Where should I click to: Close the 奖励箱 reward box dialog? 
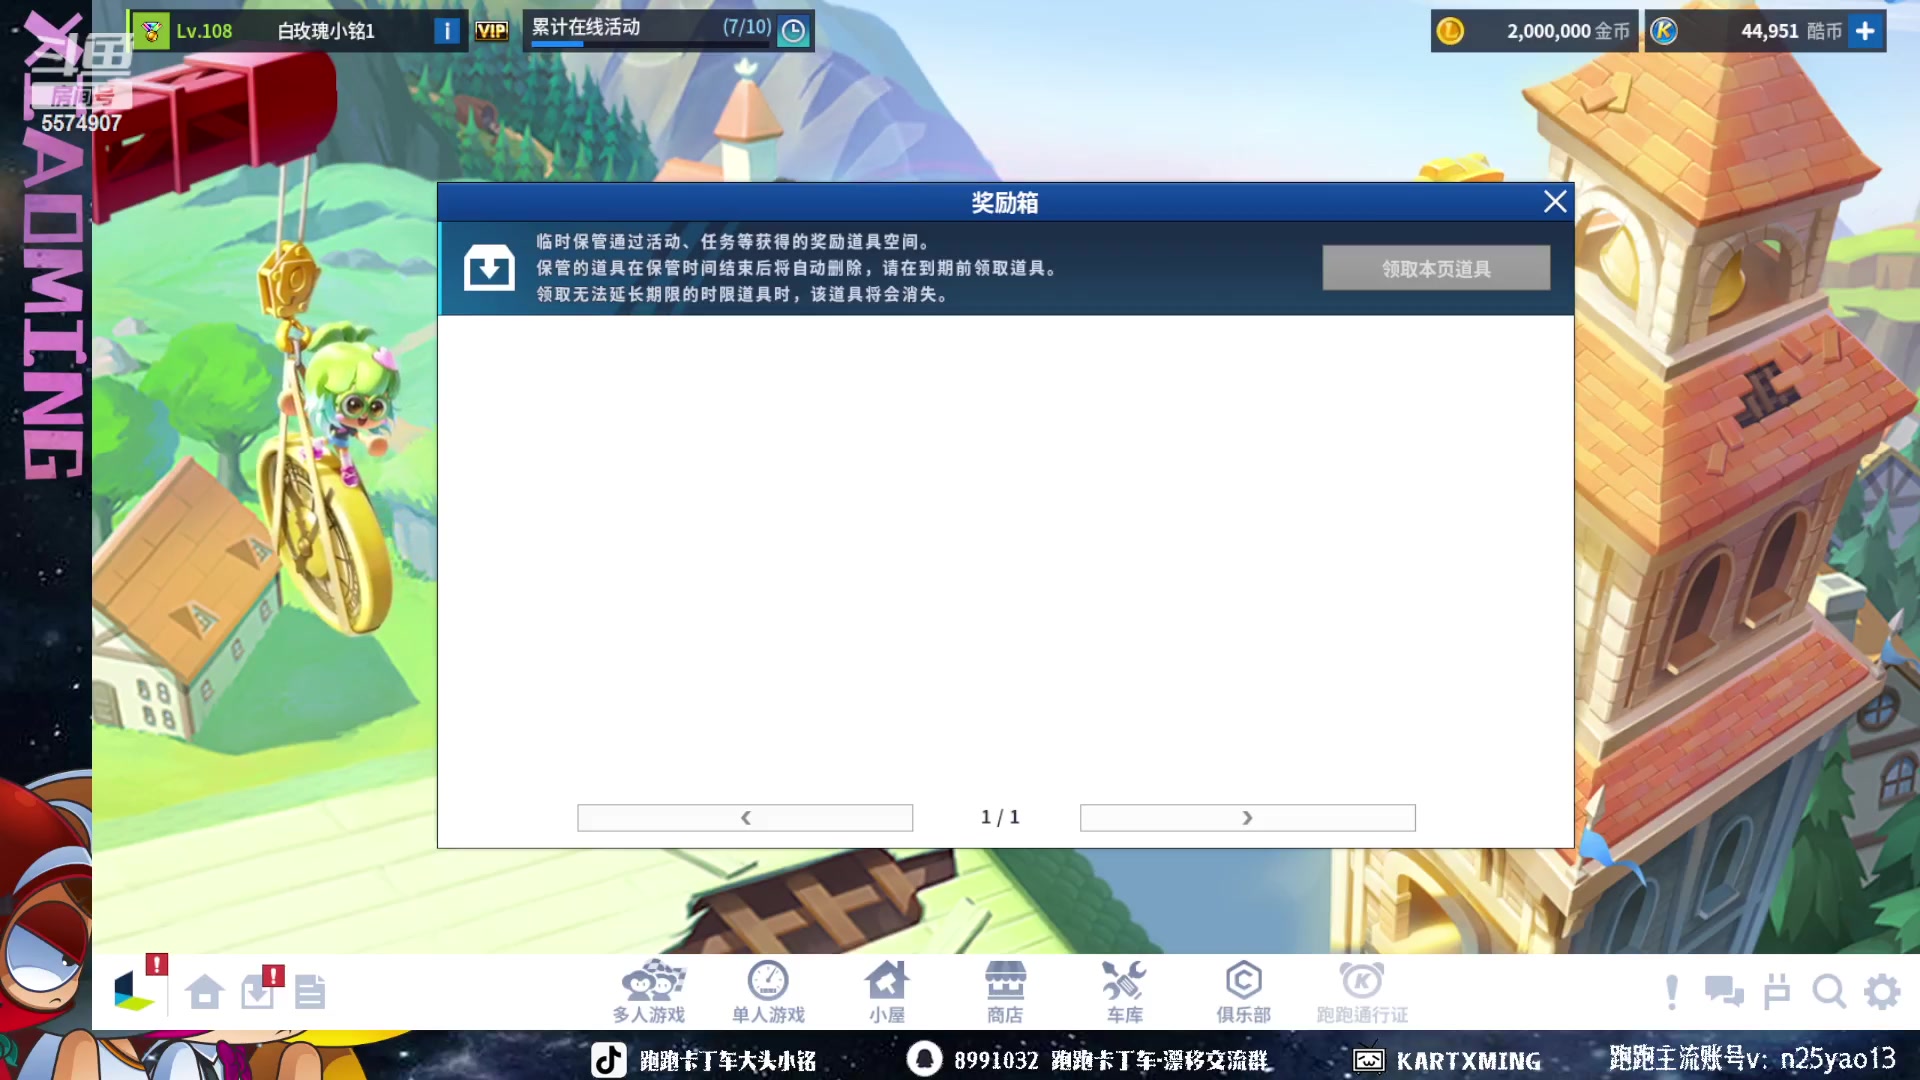pos(1555,202)
